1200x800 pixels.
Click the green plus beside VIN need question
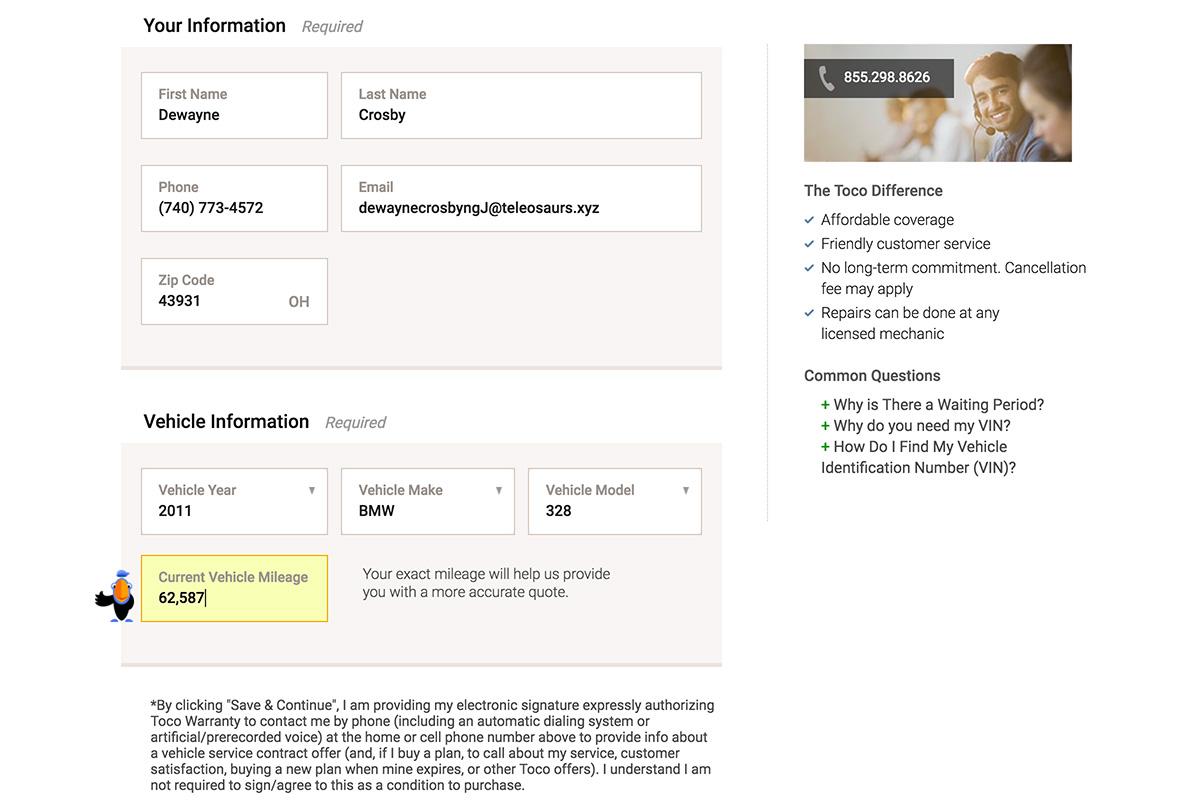coord(825,426)
